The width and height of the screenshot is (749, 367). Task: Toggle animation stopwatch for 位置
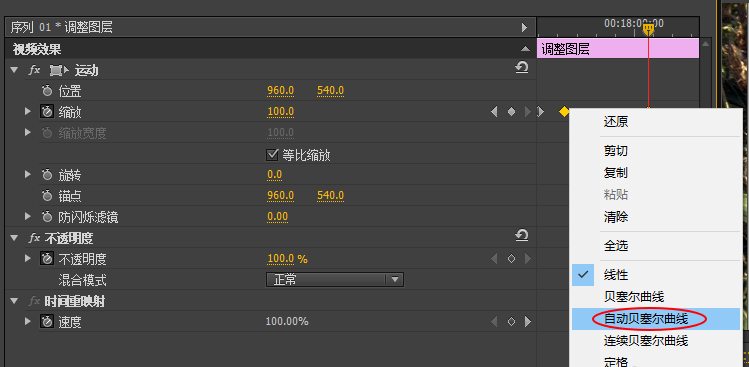[47, 90]
